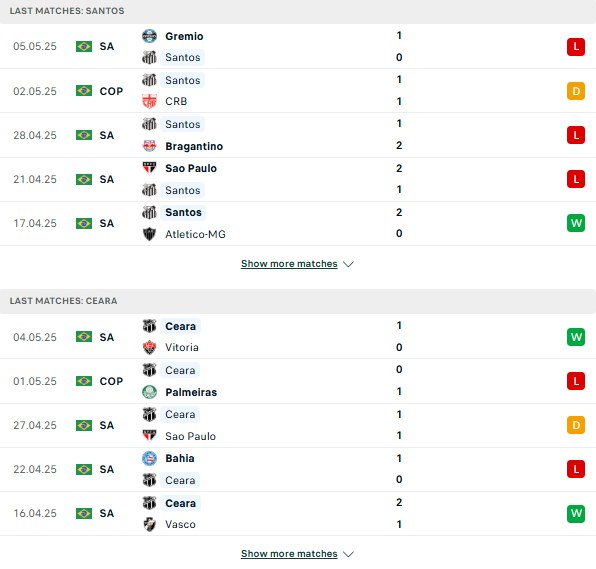Click the green W badge for Santos vs Atletico-MG
The width and height of the screenshot is (596, 569).
[x=576, y=223]
